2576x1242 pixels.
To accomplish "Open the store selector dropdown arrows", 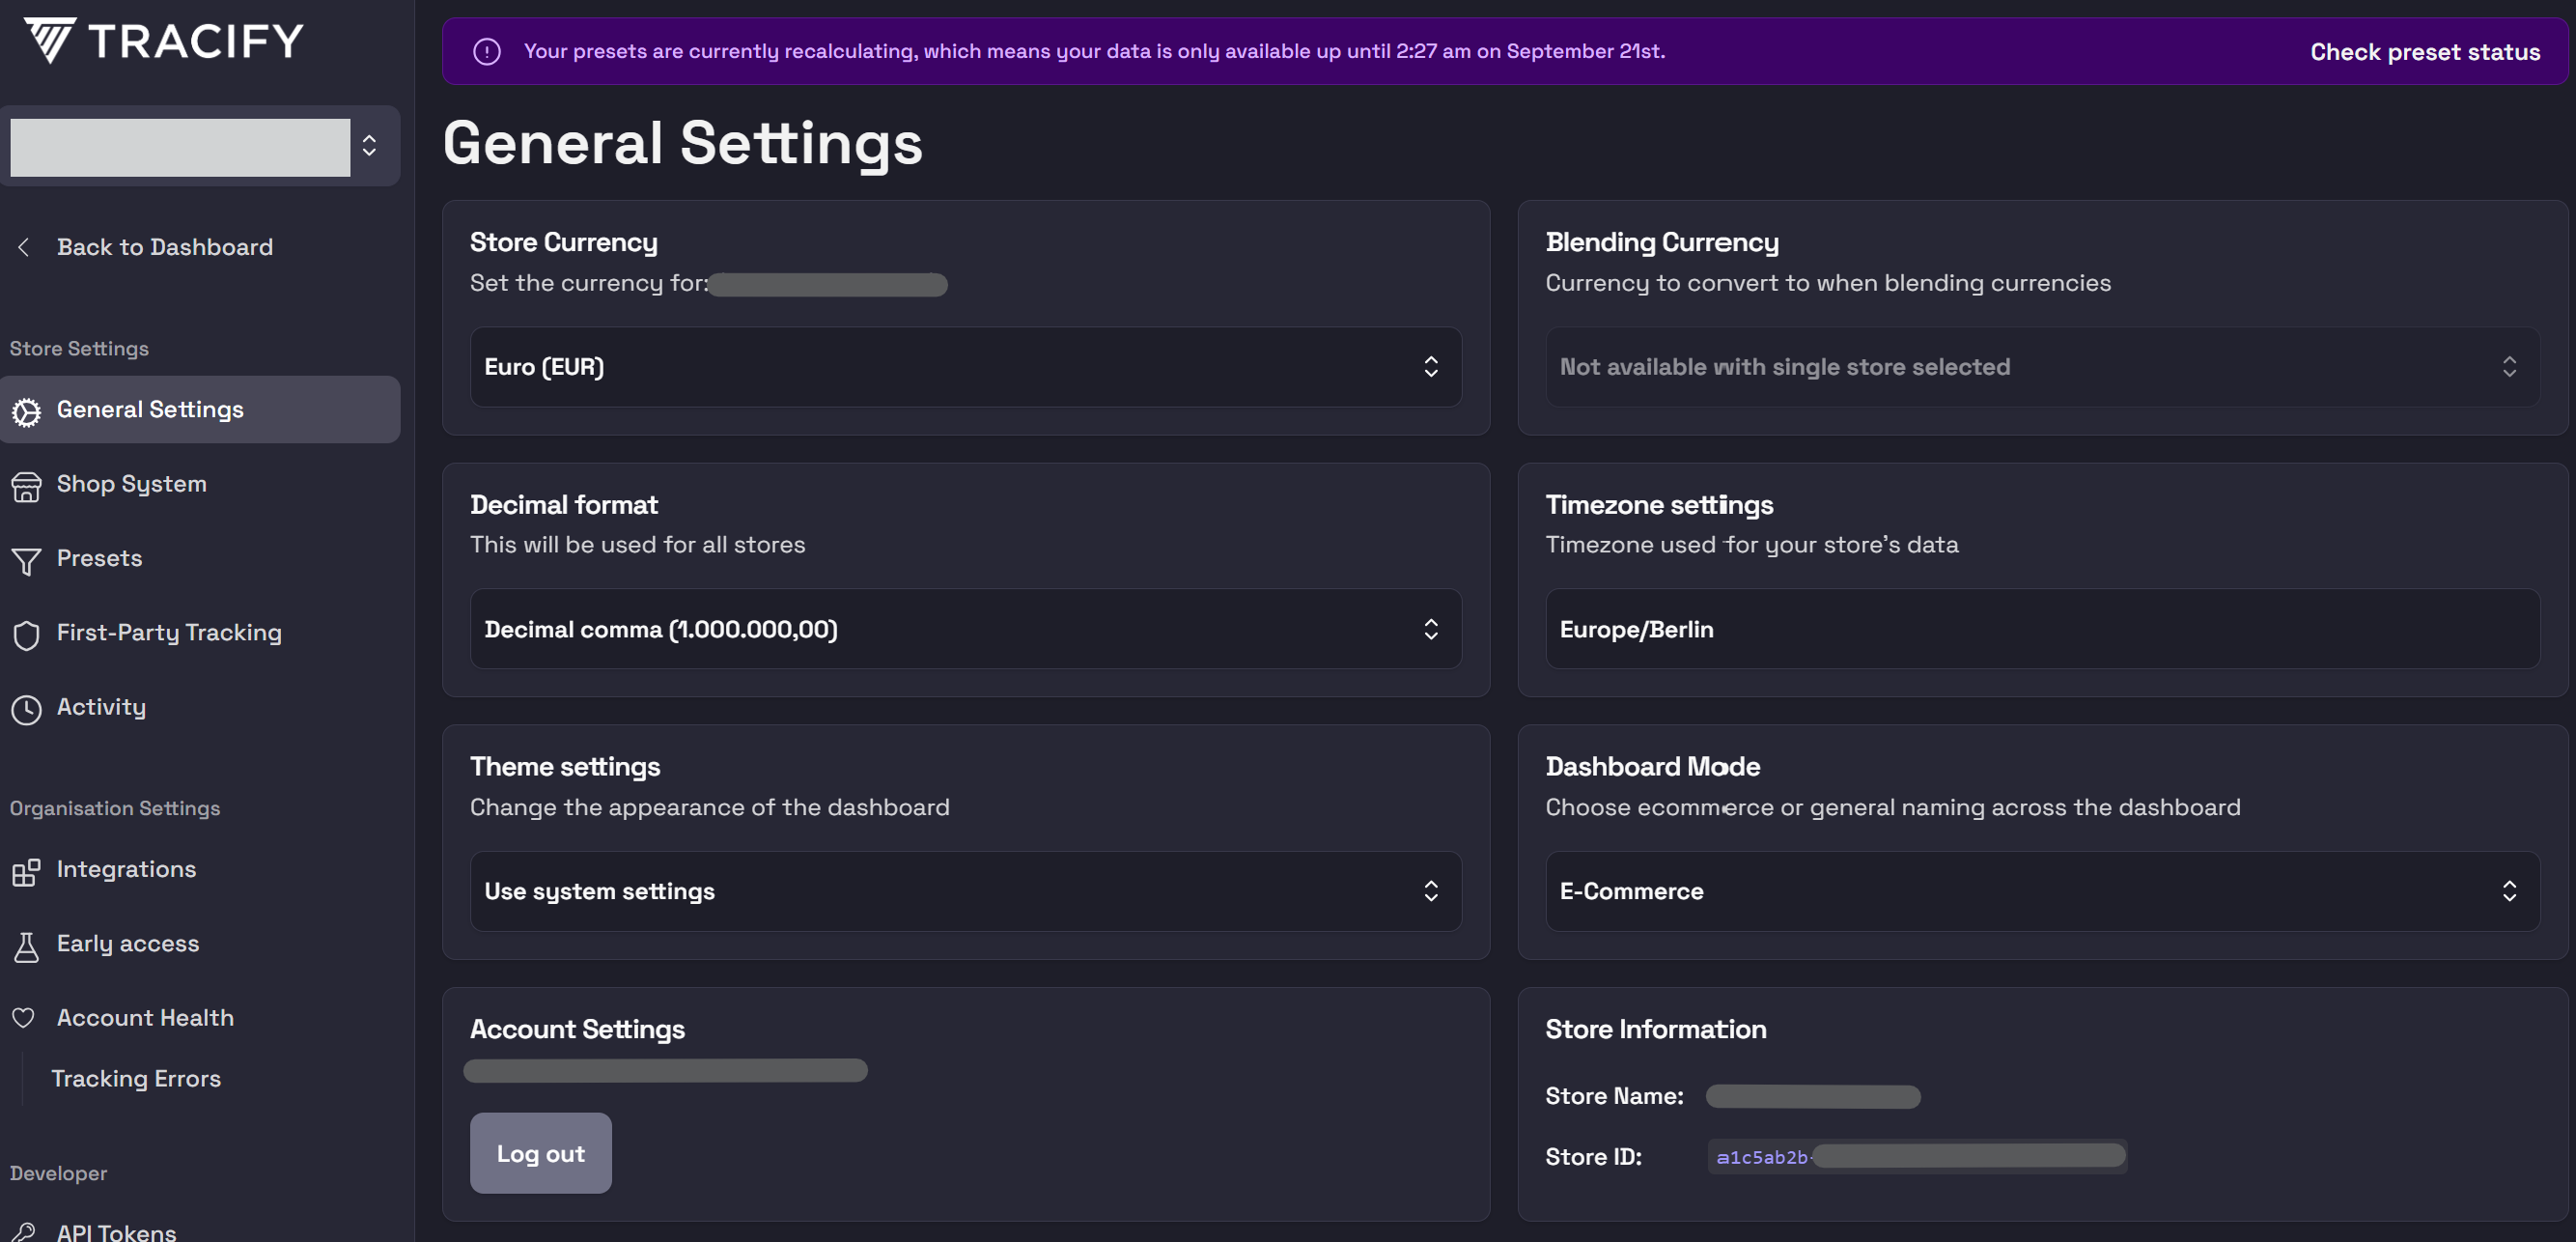I will 369,146.
